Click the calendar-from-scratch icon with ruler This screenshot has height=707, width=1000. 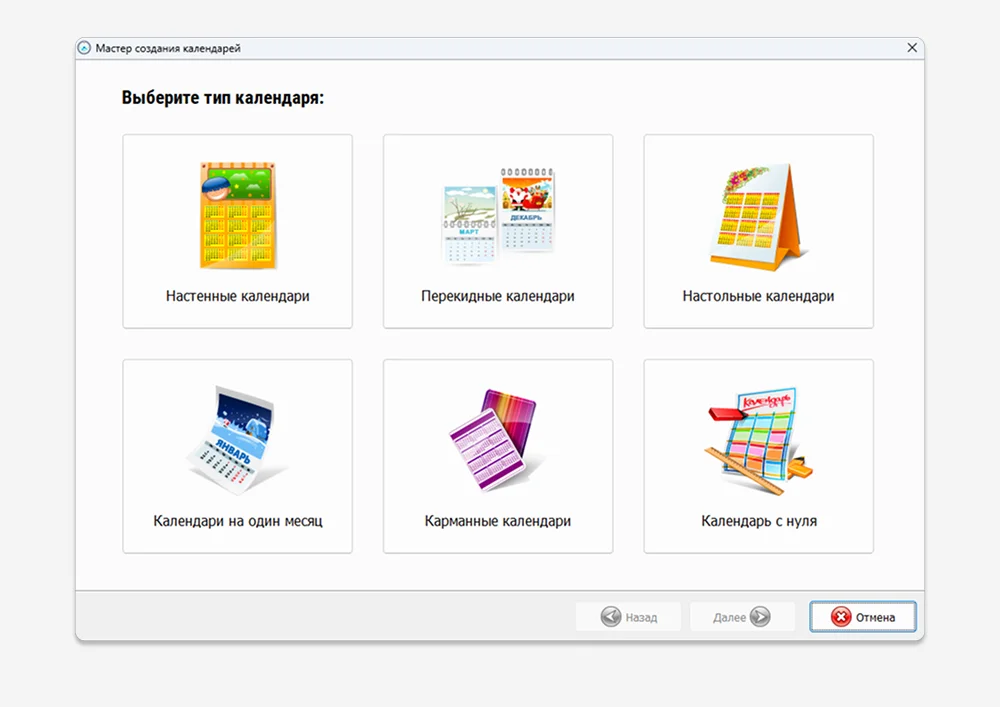758,440
